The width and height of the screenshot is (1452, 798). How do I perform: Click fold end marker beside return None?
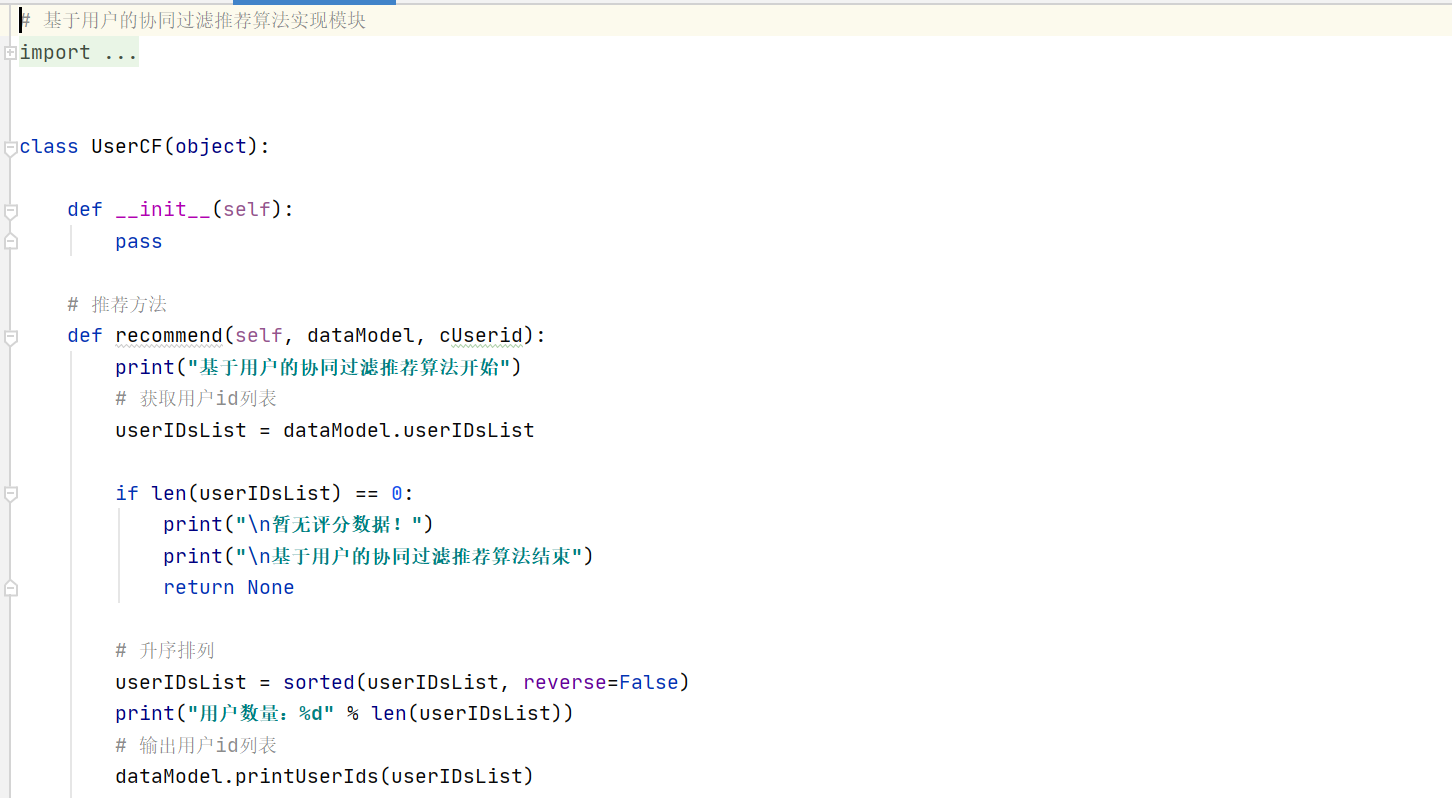click(x=10, y=588)
